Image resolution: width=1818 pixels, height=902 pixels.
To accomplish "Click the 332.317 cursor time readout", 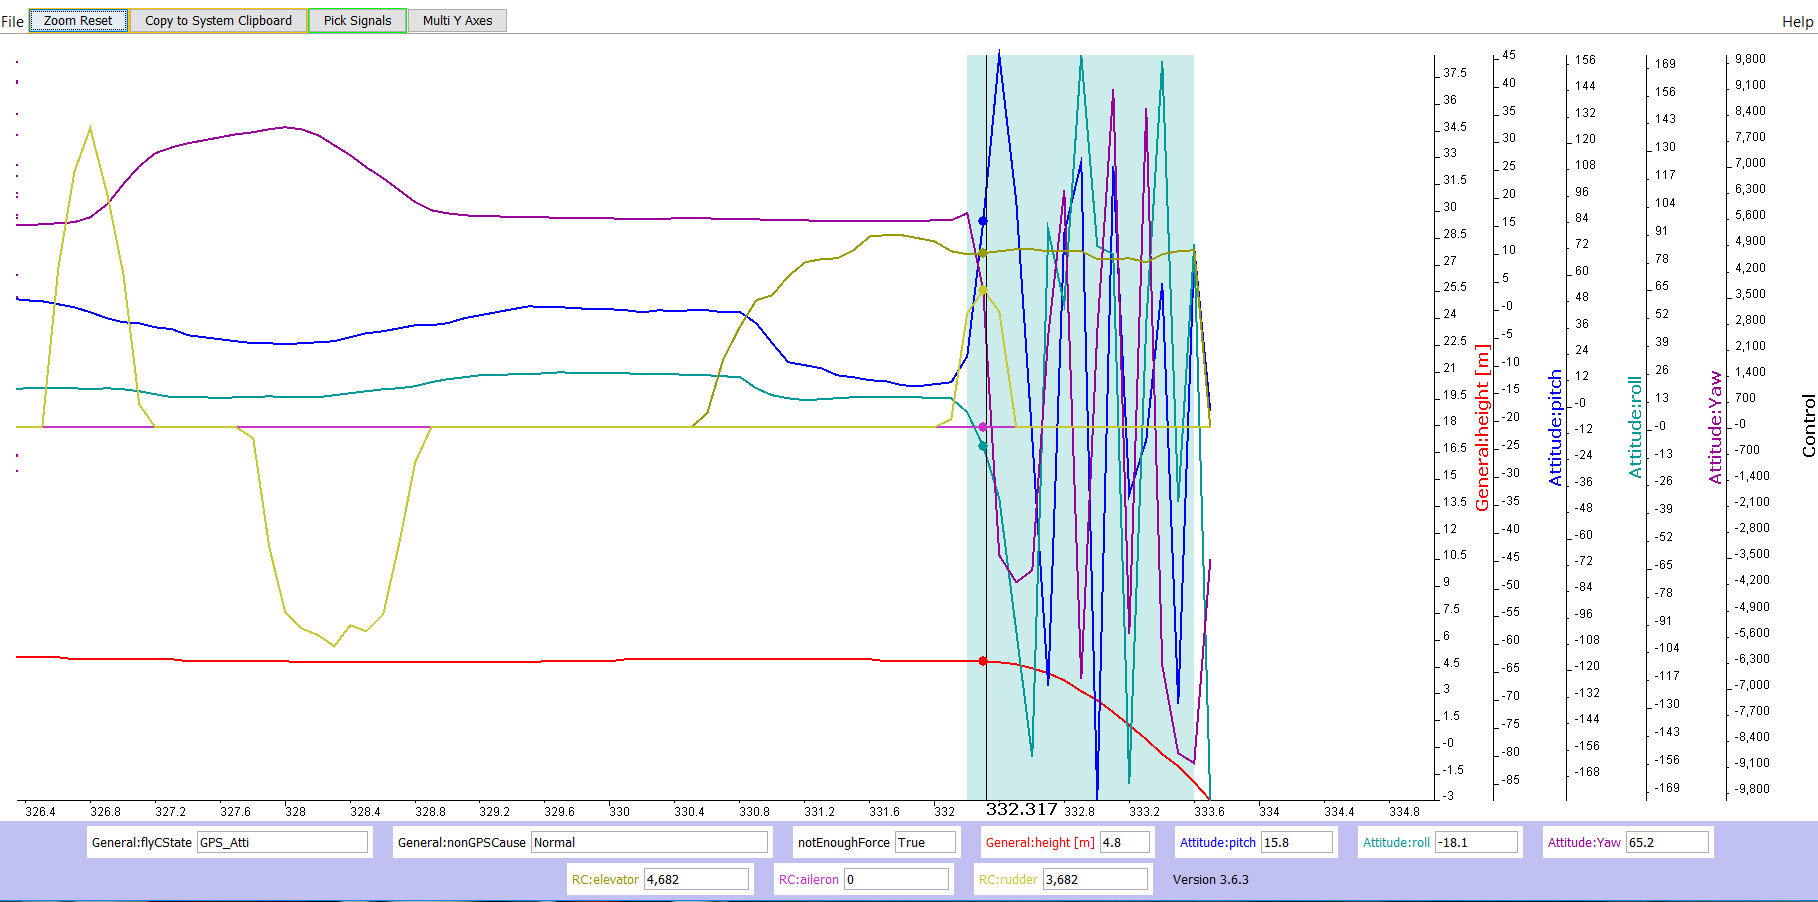I will (1021, 809).
